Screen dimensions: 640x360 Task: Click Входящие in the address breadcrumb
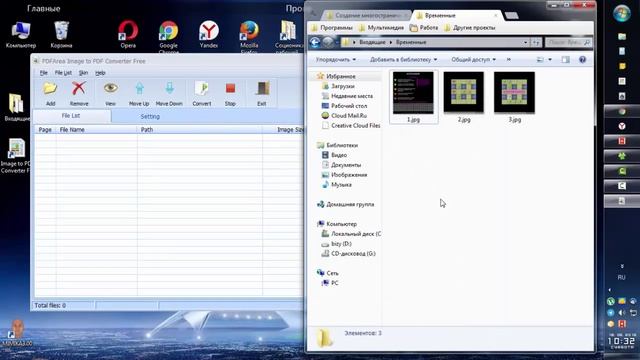[x=372, y=42]
